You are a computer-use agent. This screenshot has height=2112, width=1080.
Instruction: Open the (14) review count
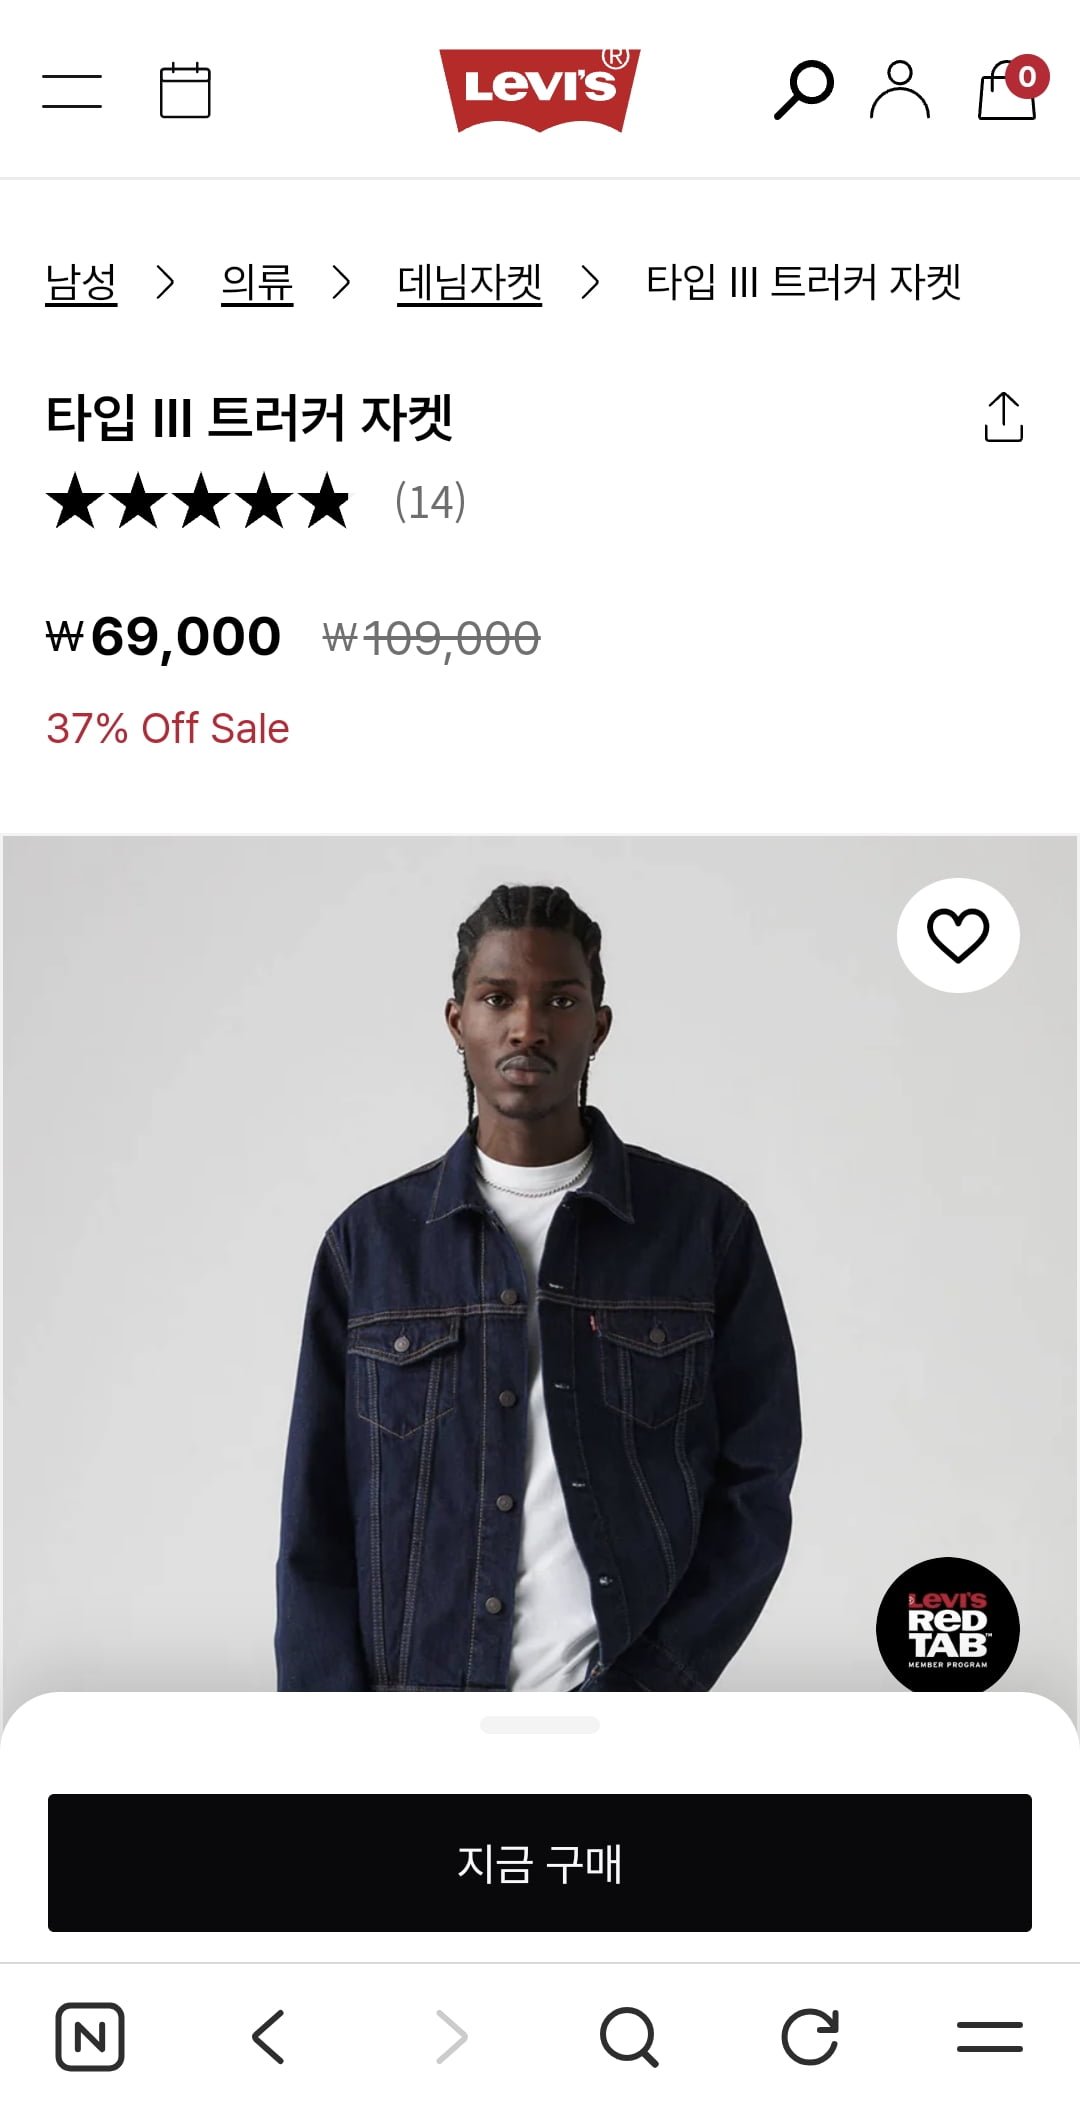[x=430, y=502]
